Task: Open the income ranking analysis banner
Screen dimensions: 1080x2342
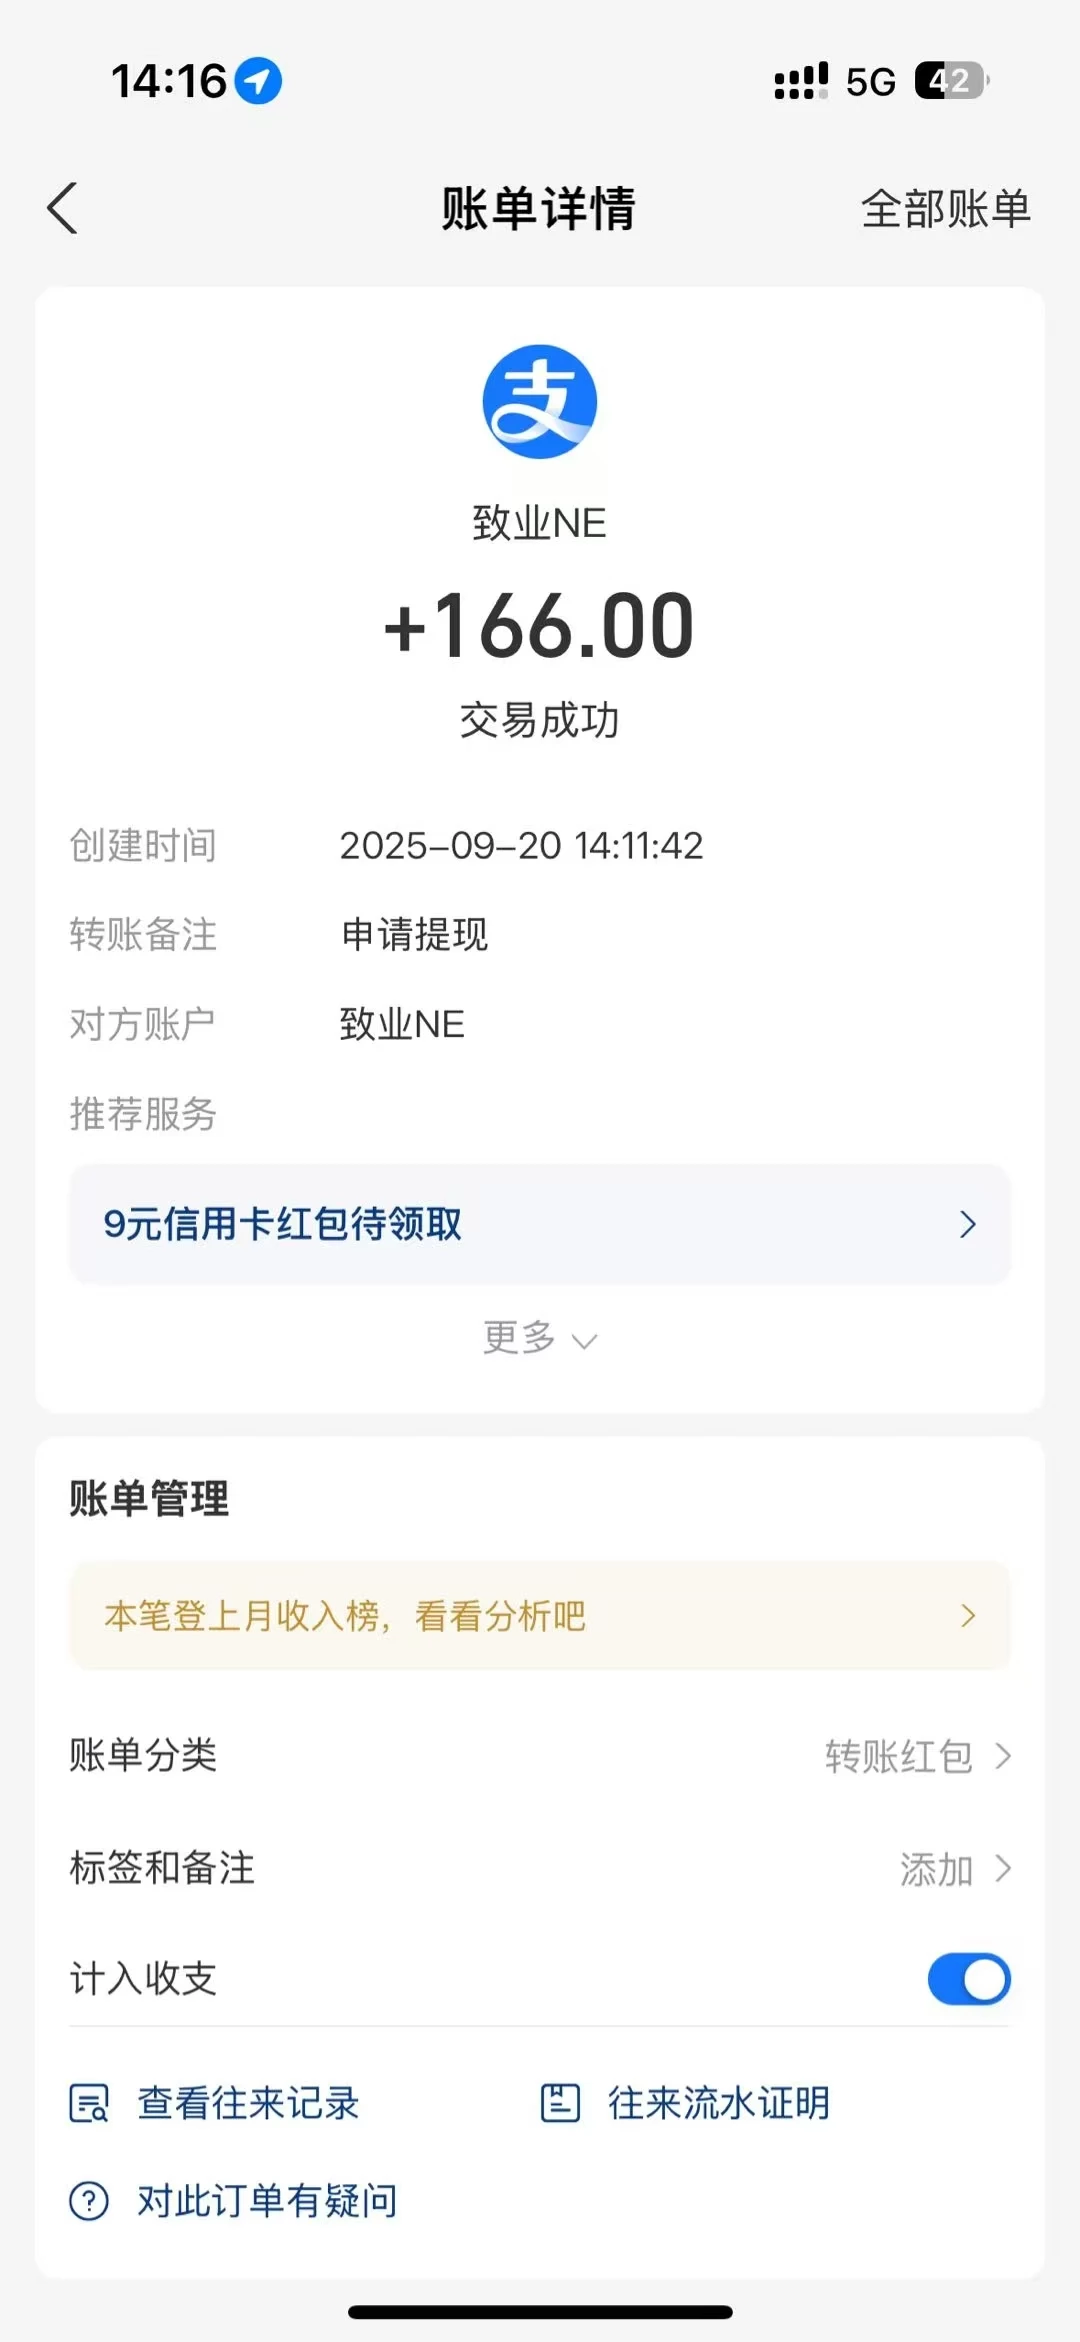Action: point(540,1615)
